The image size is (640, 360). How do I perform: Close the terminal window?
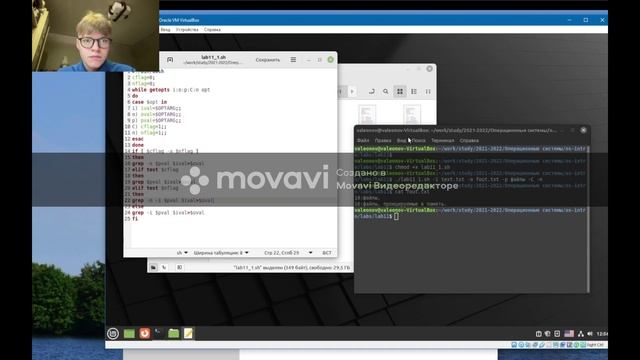point(583,130)
